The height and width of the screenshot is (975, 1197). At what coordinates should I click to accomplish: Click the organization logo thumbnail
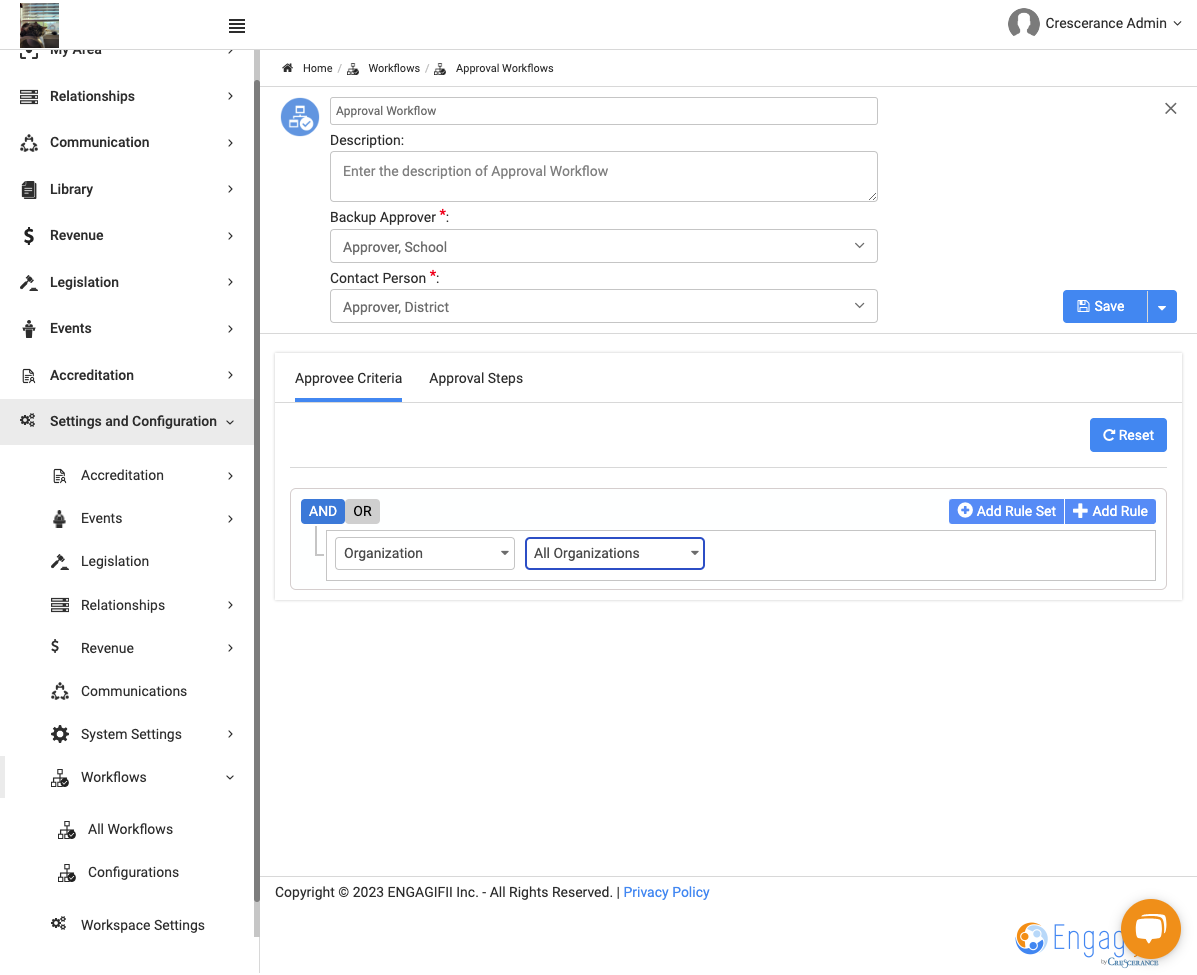click(40, 25)
